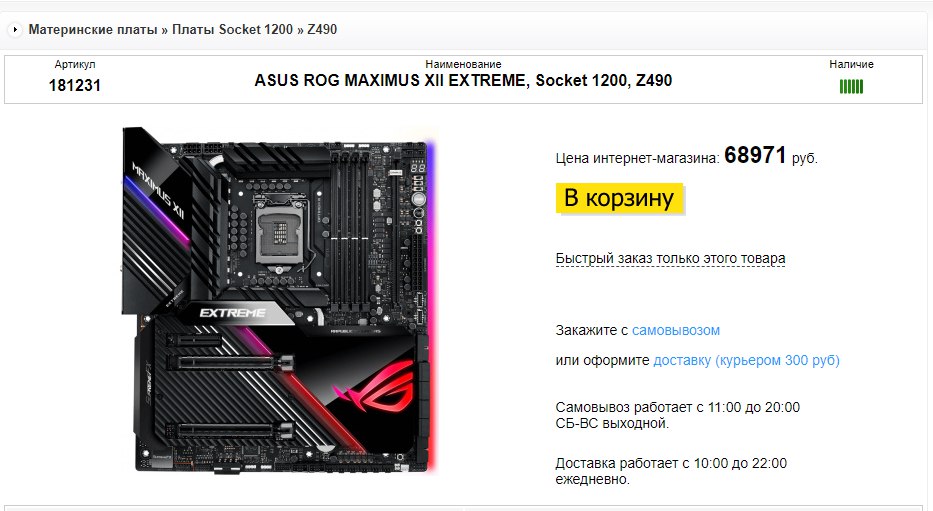Click the Наличие column label

(851, 64)
